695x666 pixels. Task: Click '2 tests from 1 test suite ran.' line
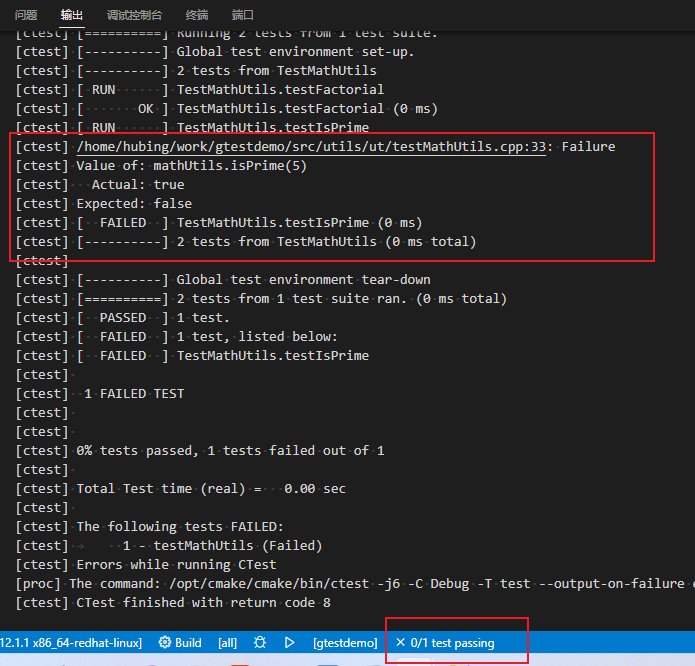261,299
